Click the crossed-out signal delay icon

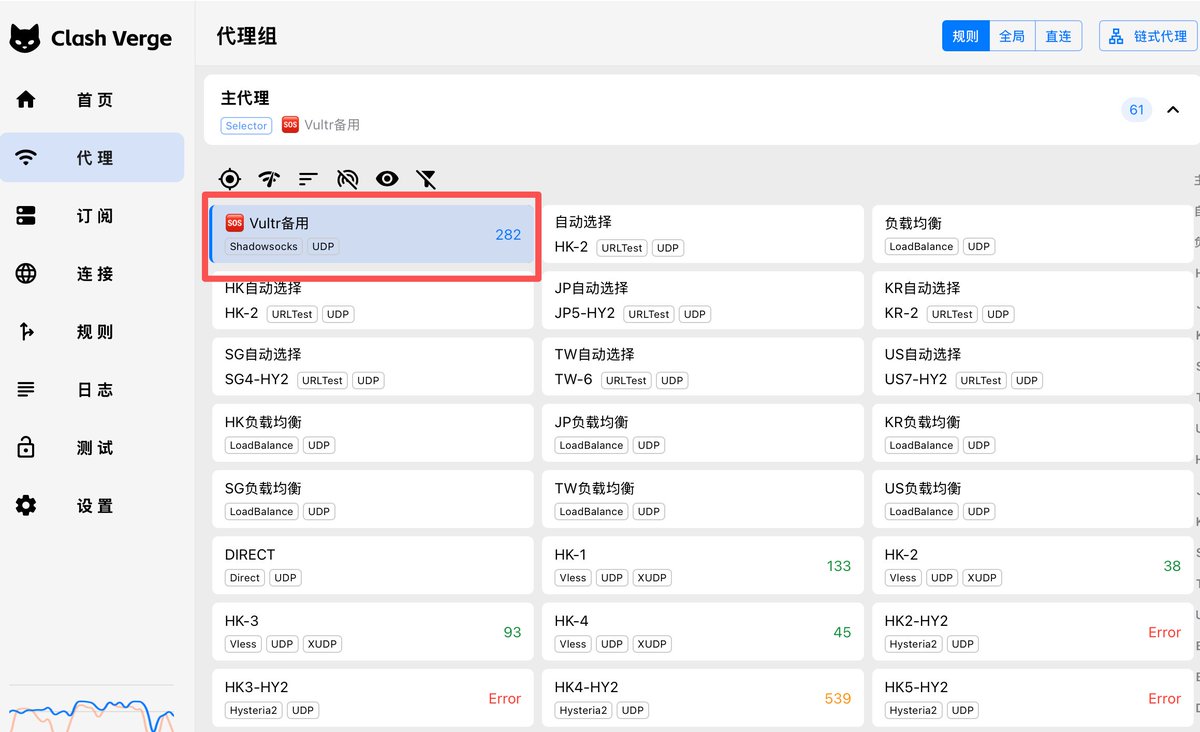point(348,179)
